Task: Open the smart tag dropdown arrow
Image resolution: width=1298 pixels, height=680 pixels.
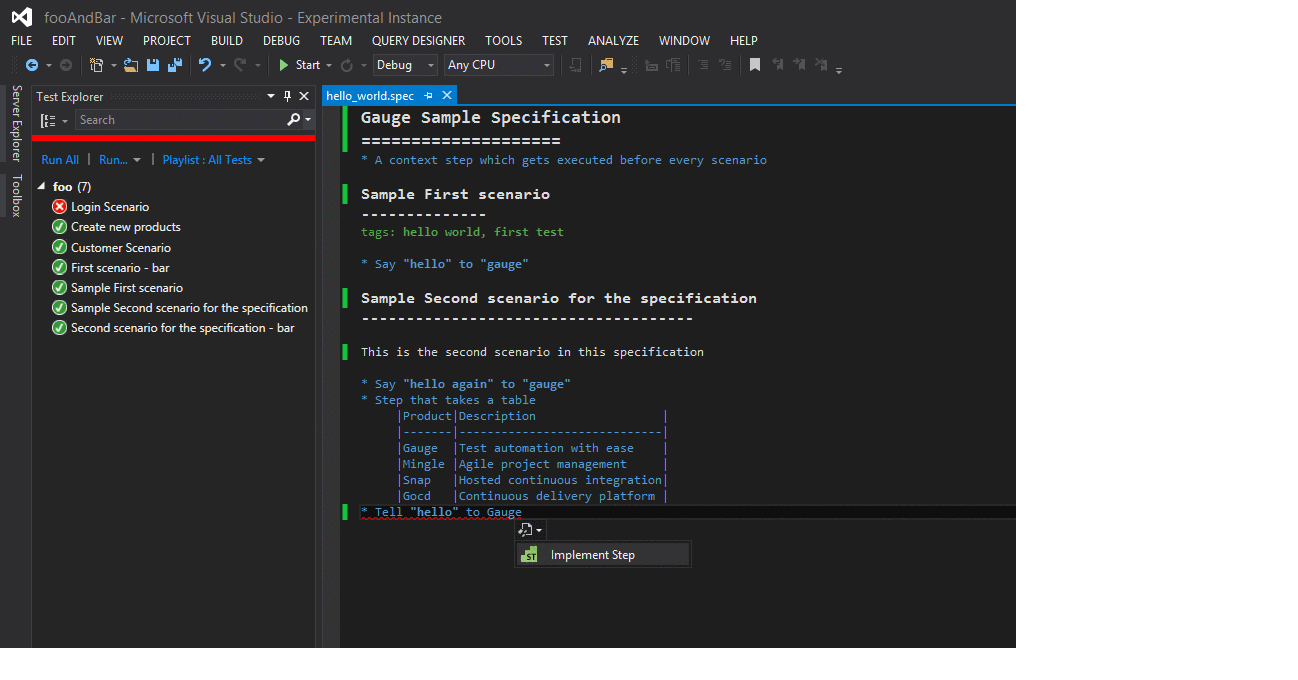Action: pos(539,530)
